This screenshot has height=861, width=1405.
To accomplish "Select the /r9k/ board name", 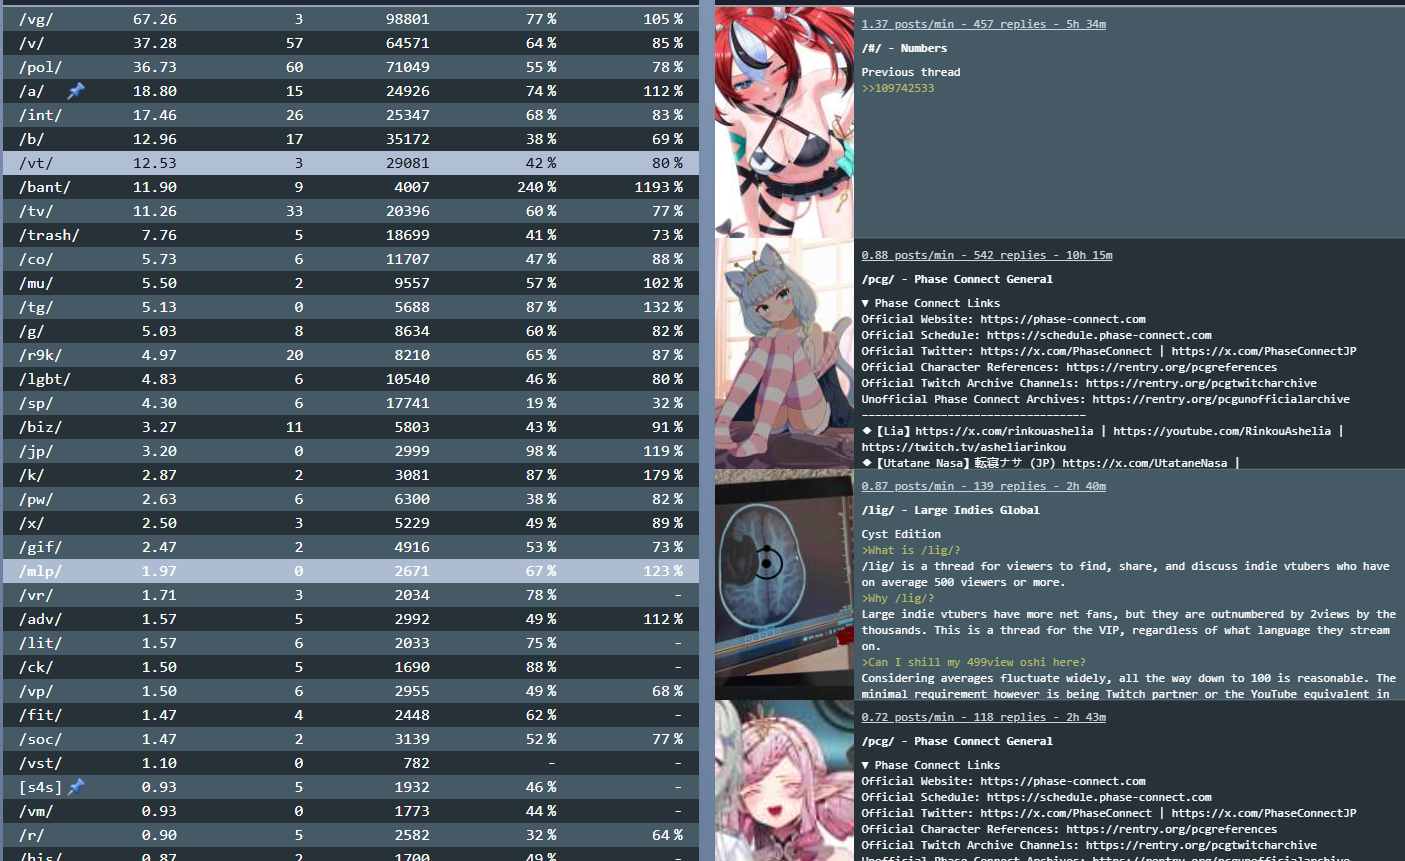I will (40, 355).
